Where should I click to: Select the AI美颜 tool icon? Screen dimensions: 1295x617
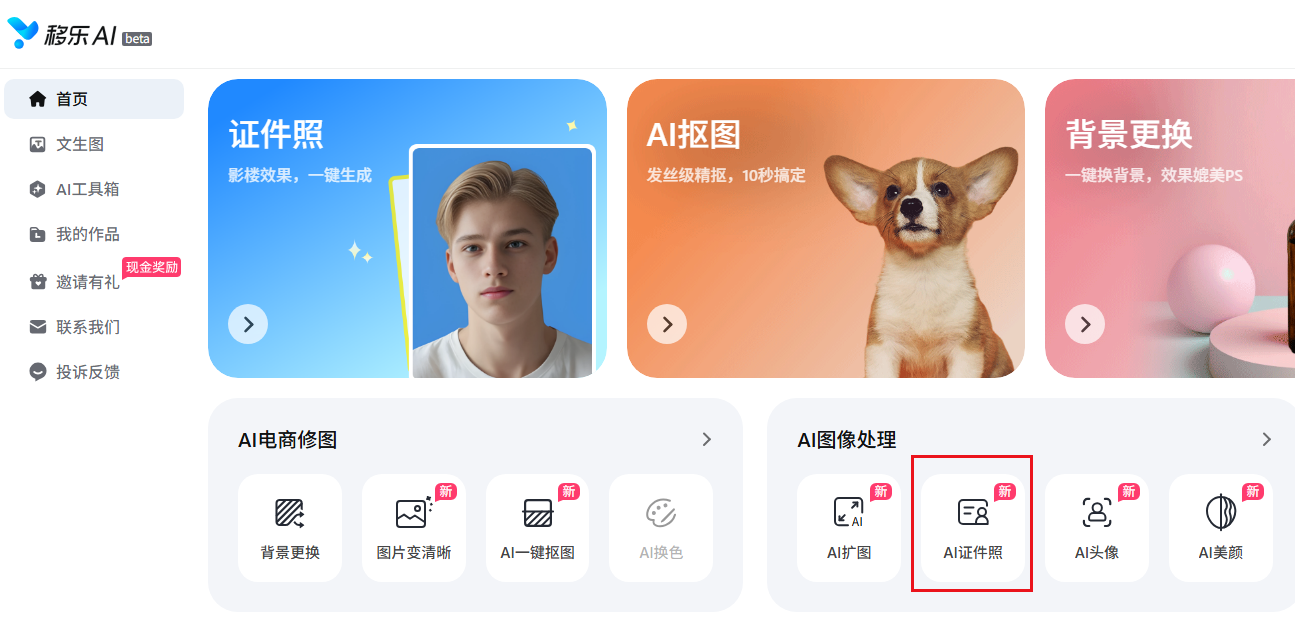click(1220, 513)
